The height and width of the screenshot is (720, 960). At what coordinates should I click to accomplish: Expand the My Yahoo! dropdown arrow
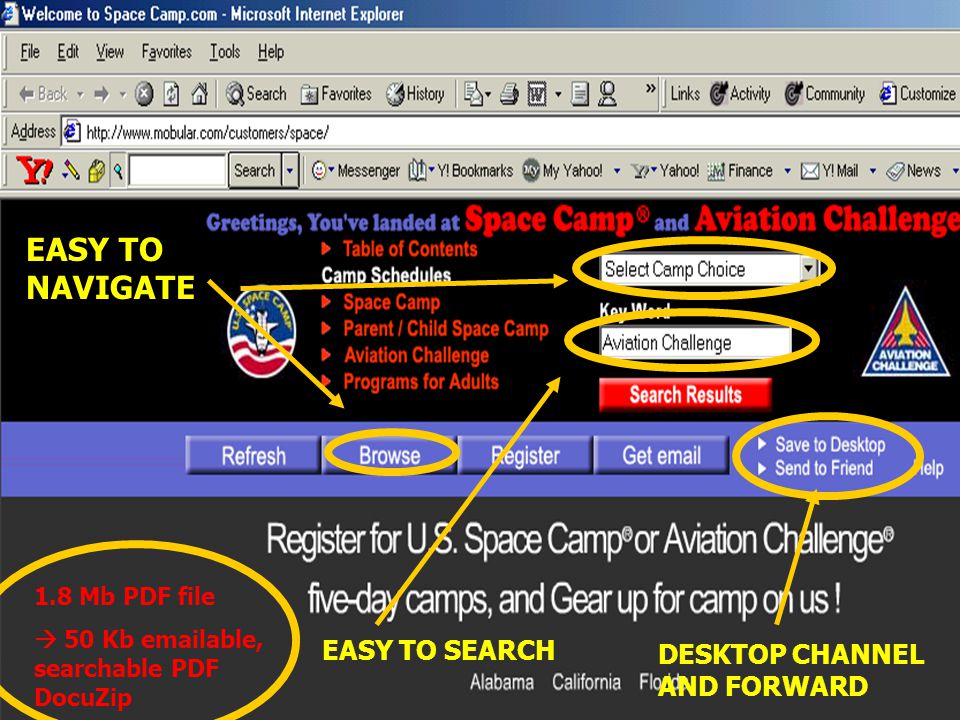(x=617, y=171)
